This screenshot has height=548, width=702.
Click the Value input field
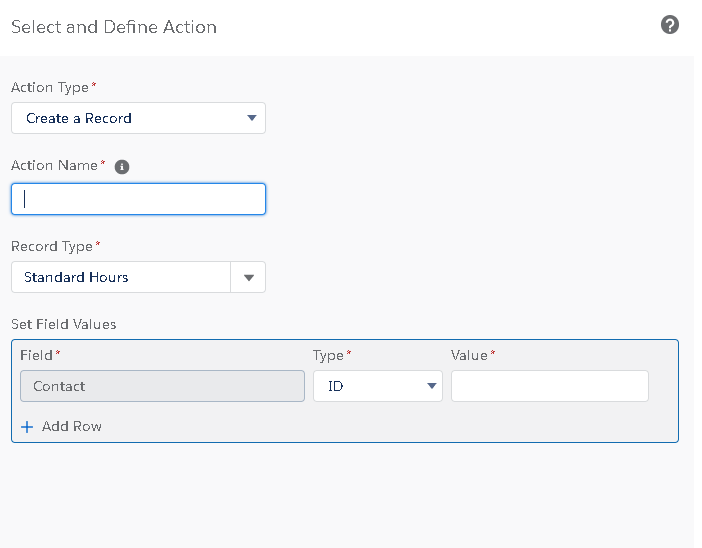tap(549, 386)
